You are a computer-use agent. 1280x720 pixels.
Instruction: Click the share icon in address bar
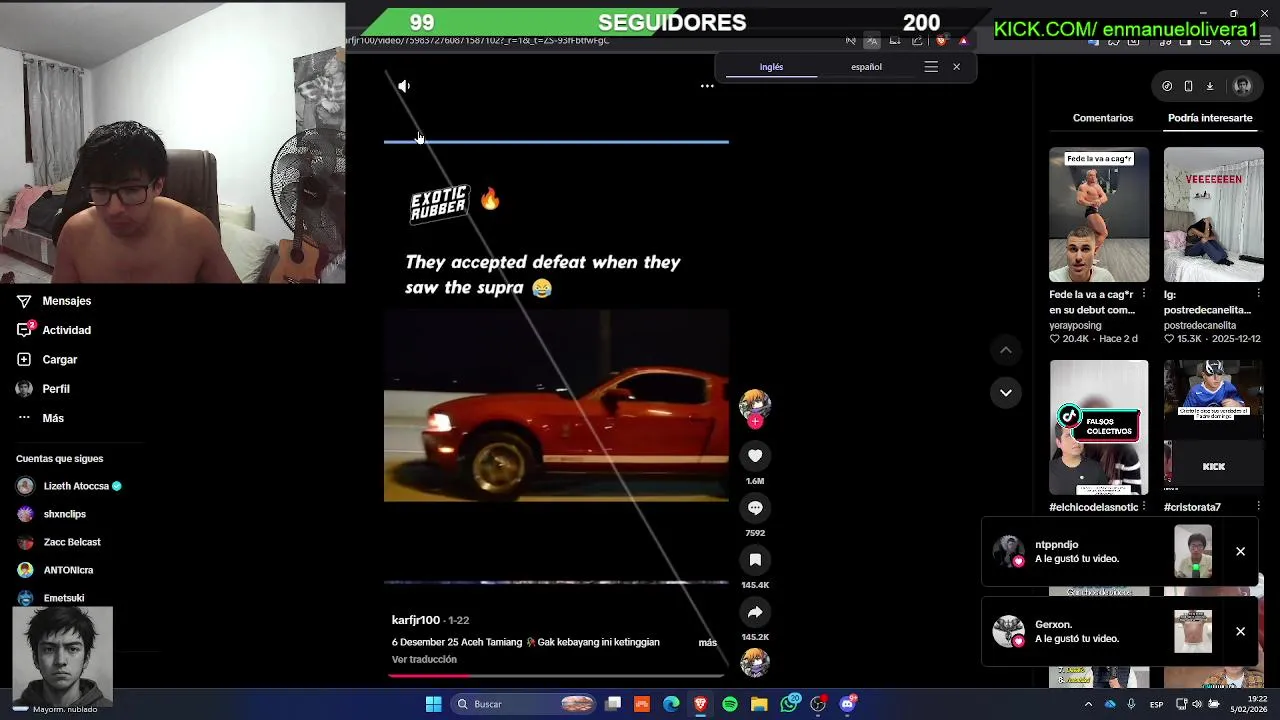tap(917, 41)
